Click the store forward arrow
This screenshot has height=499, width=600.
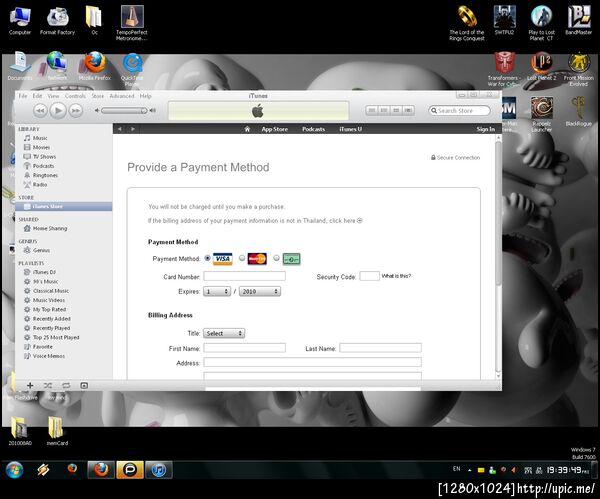coord(133,129)
